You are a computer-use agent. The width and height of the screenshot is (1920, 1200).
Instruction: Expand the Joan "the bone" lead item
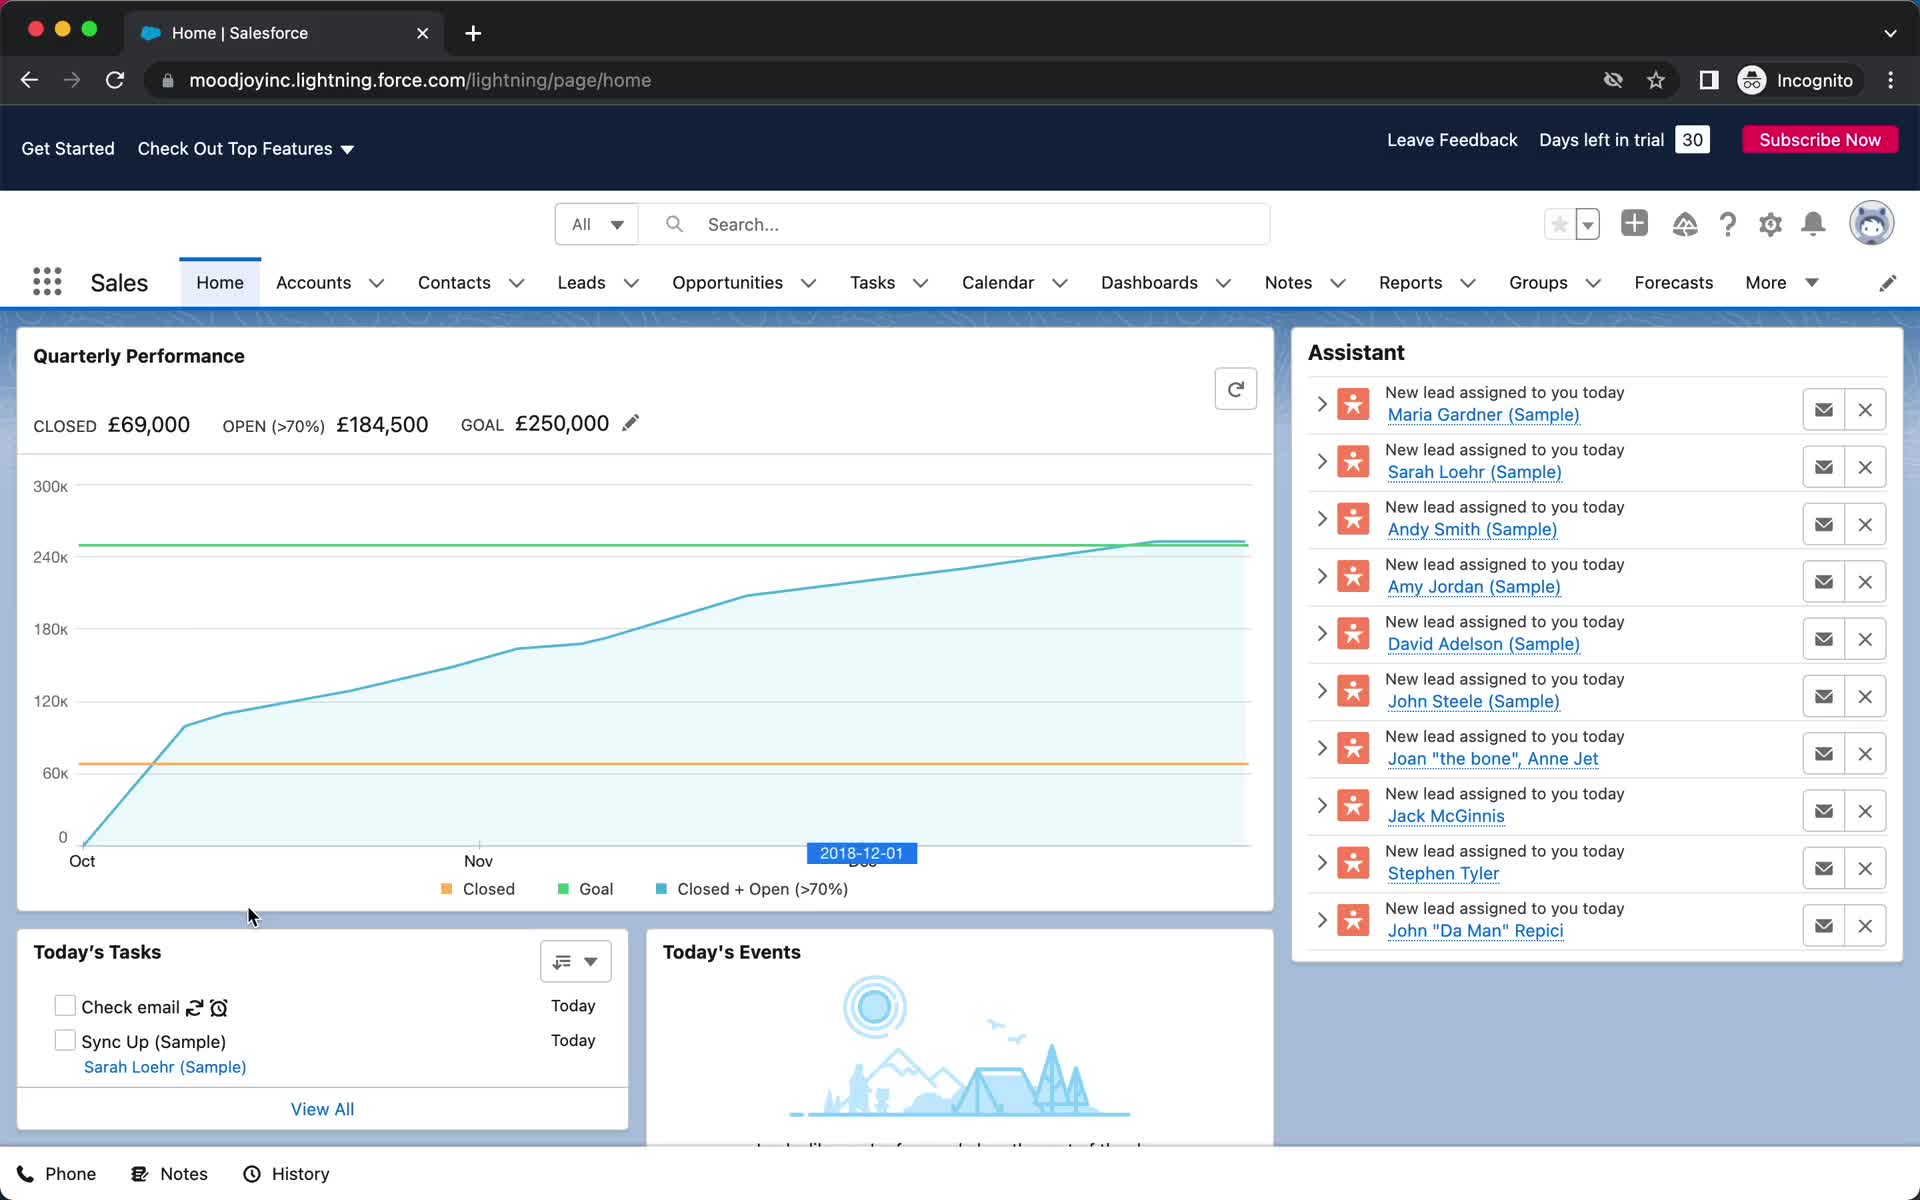[1322, 748]
